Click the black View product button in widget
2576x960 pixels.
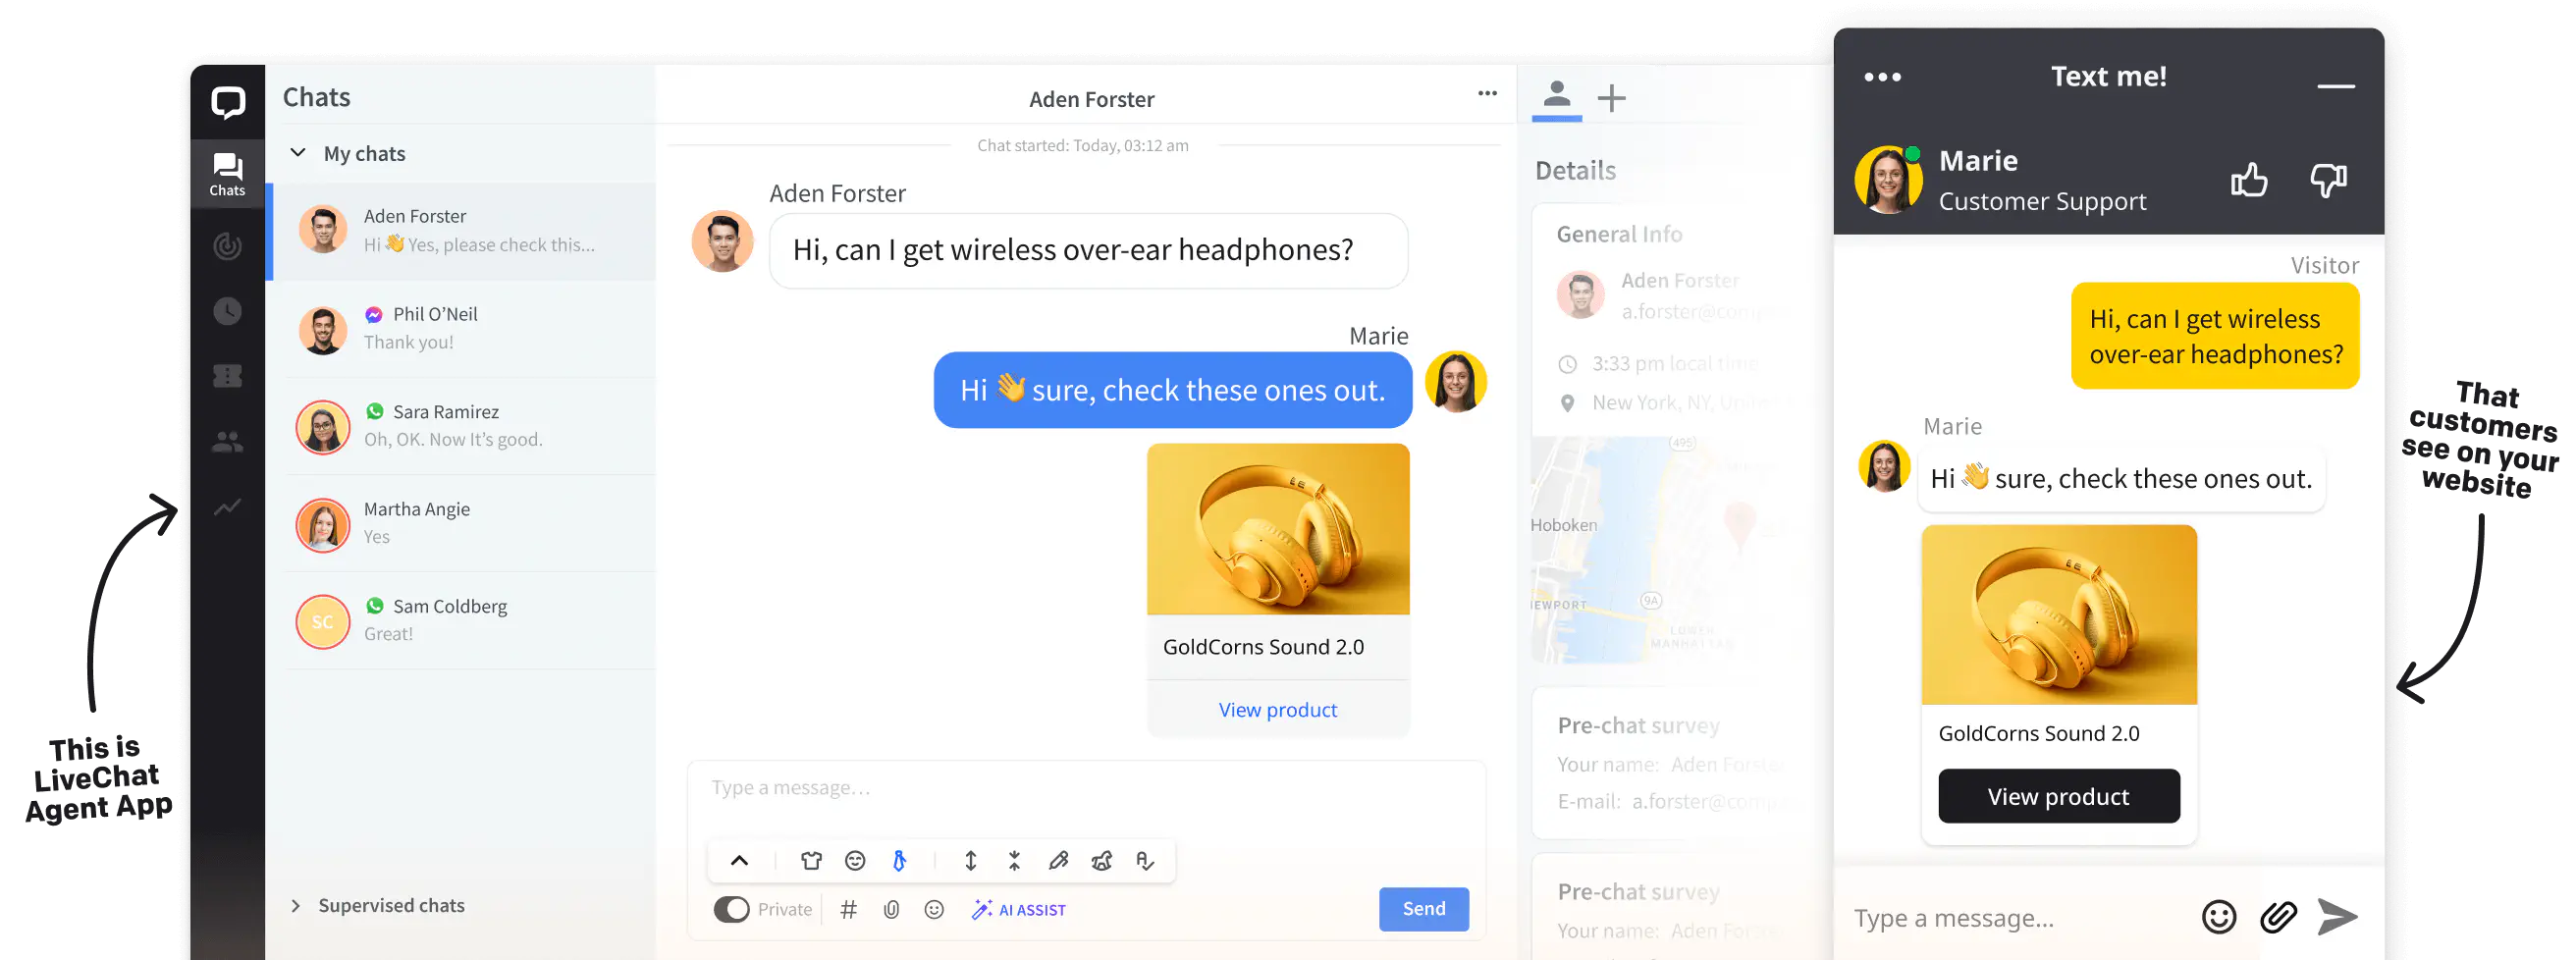coord(2059,797)
